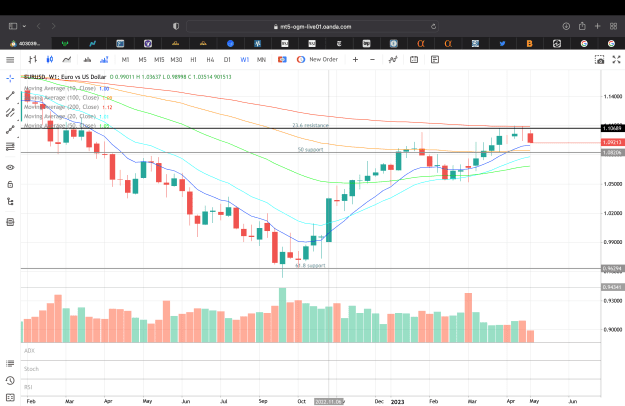Switch to the D1 timeframe
The image size is (625, 406).
point(227,59)
